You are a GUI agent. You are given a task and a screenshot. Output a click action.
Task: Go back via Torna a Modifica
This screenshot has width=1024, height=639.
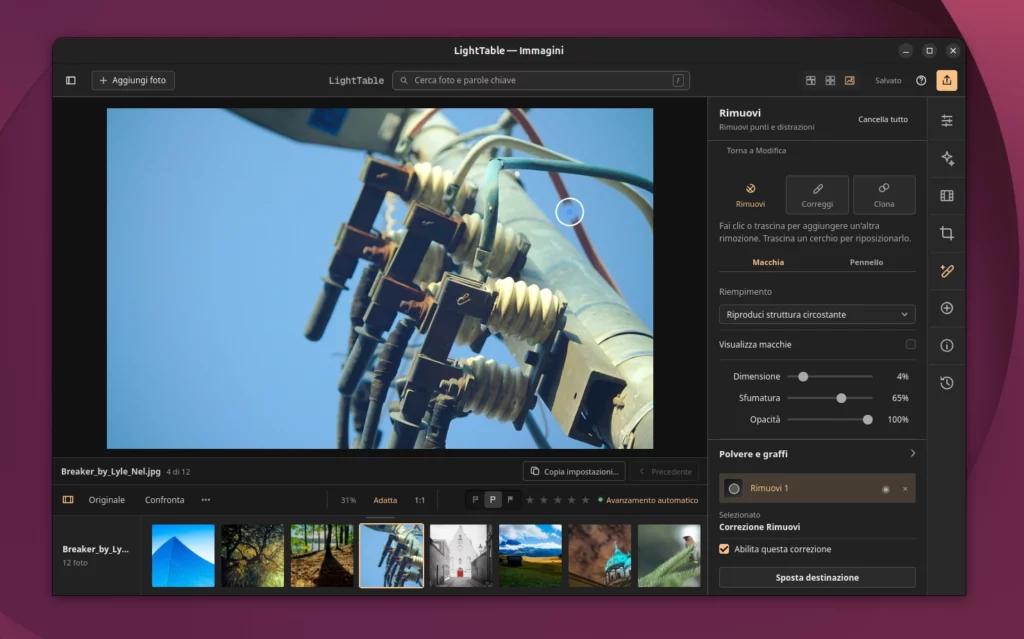coord(756,151)
